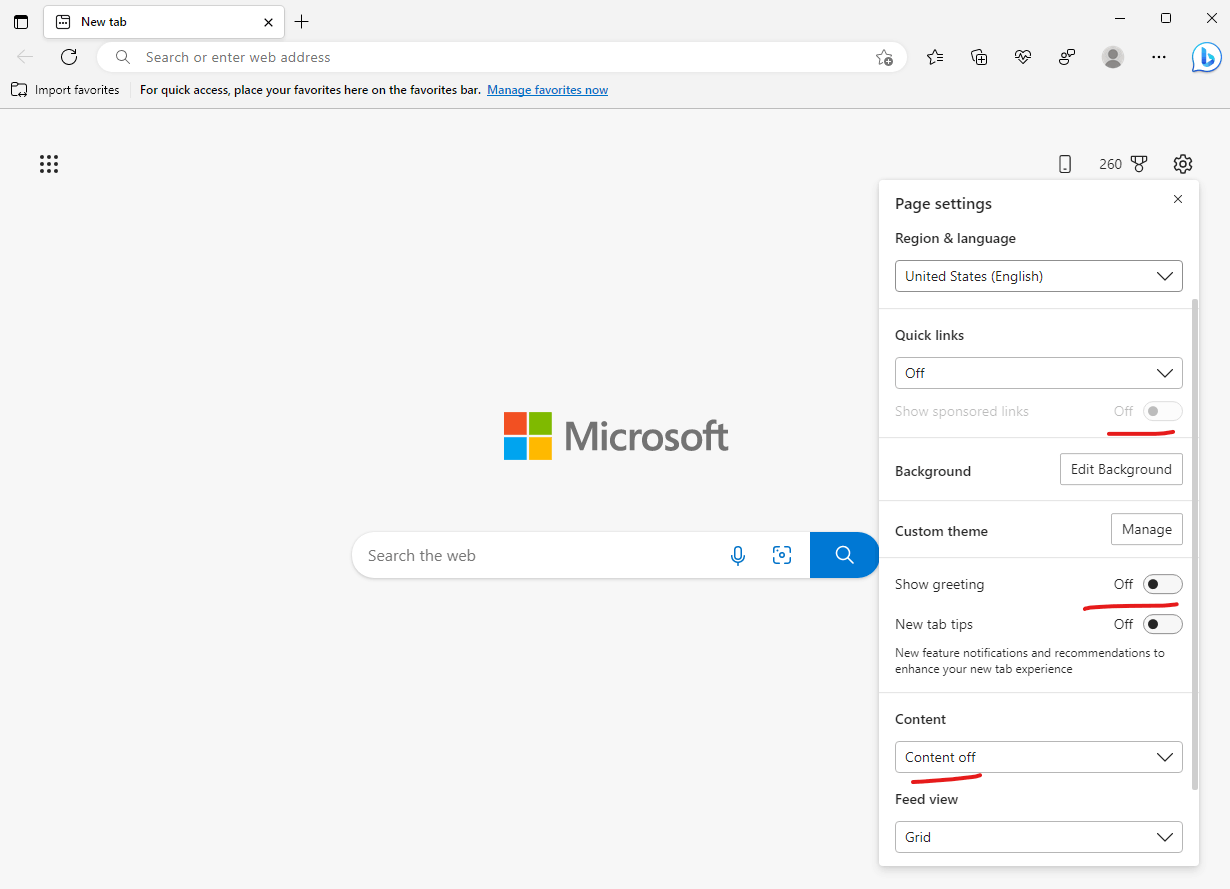Click the mobile phone icon
Screen dimensions: 1230x889
coord(1065,164)
